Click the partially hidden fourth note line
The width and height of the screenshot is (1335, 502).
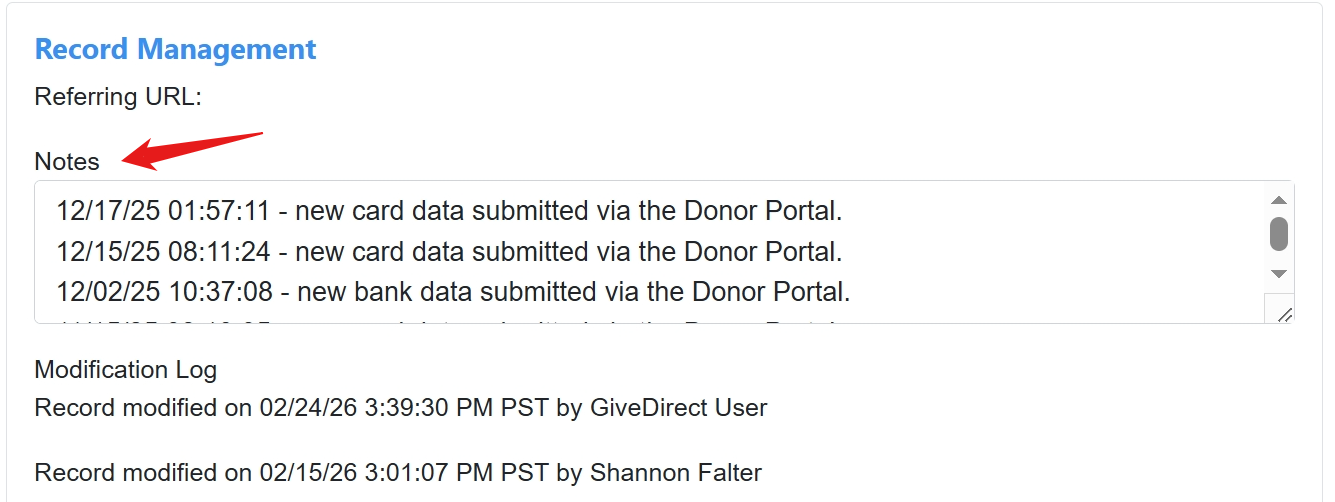pos(449,320)
